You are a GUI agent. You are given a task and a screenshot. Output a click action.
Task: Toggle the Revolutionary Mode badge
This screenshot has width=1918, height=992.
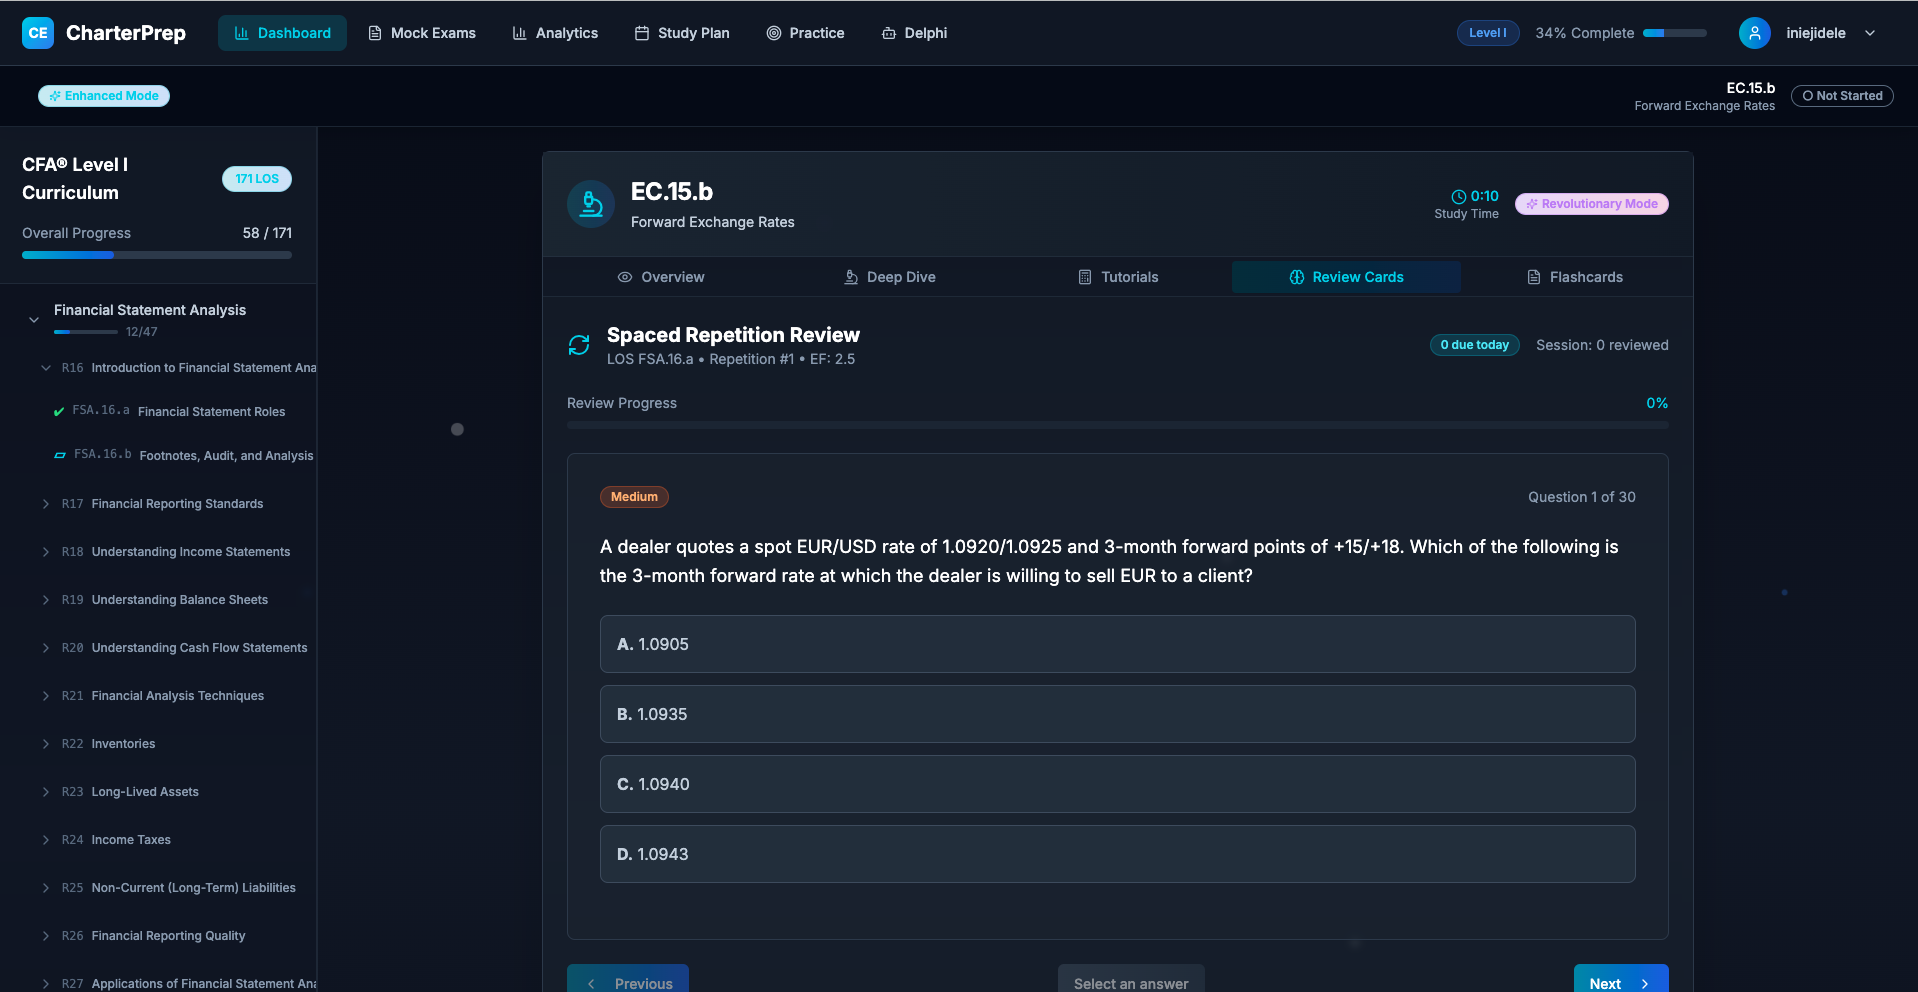[x=1592, y=204]
